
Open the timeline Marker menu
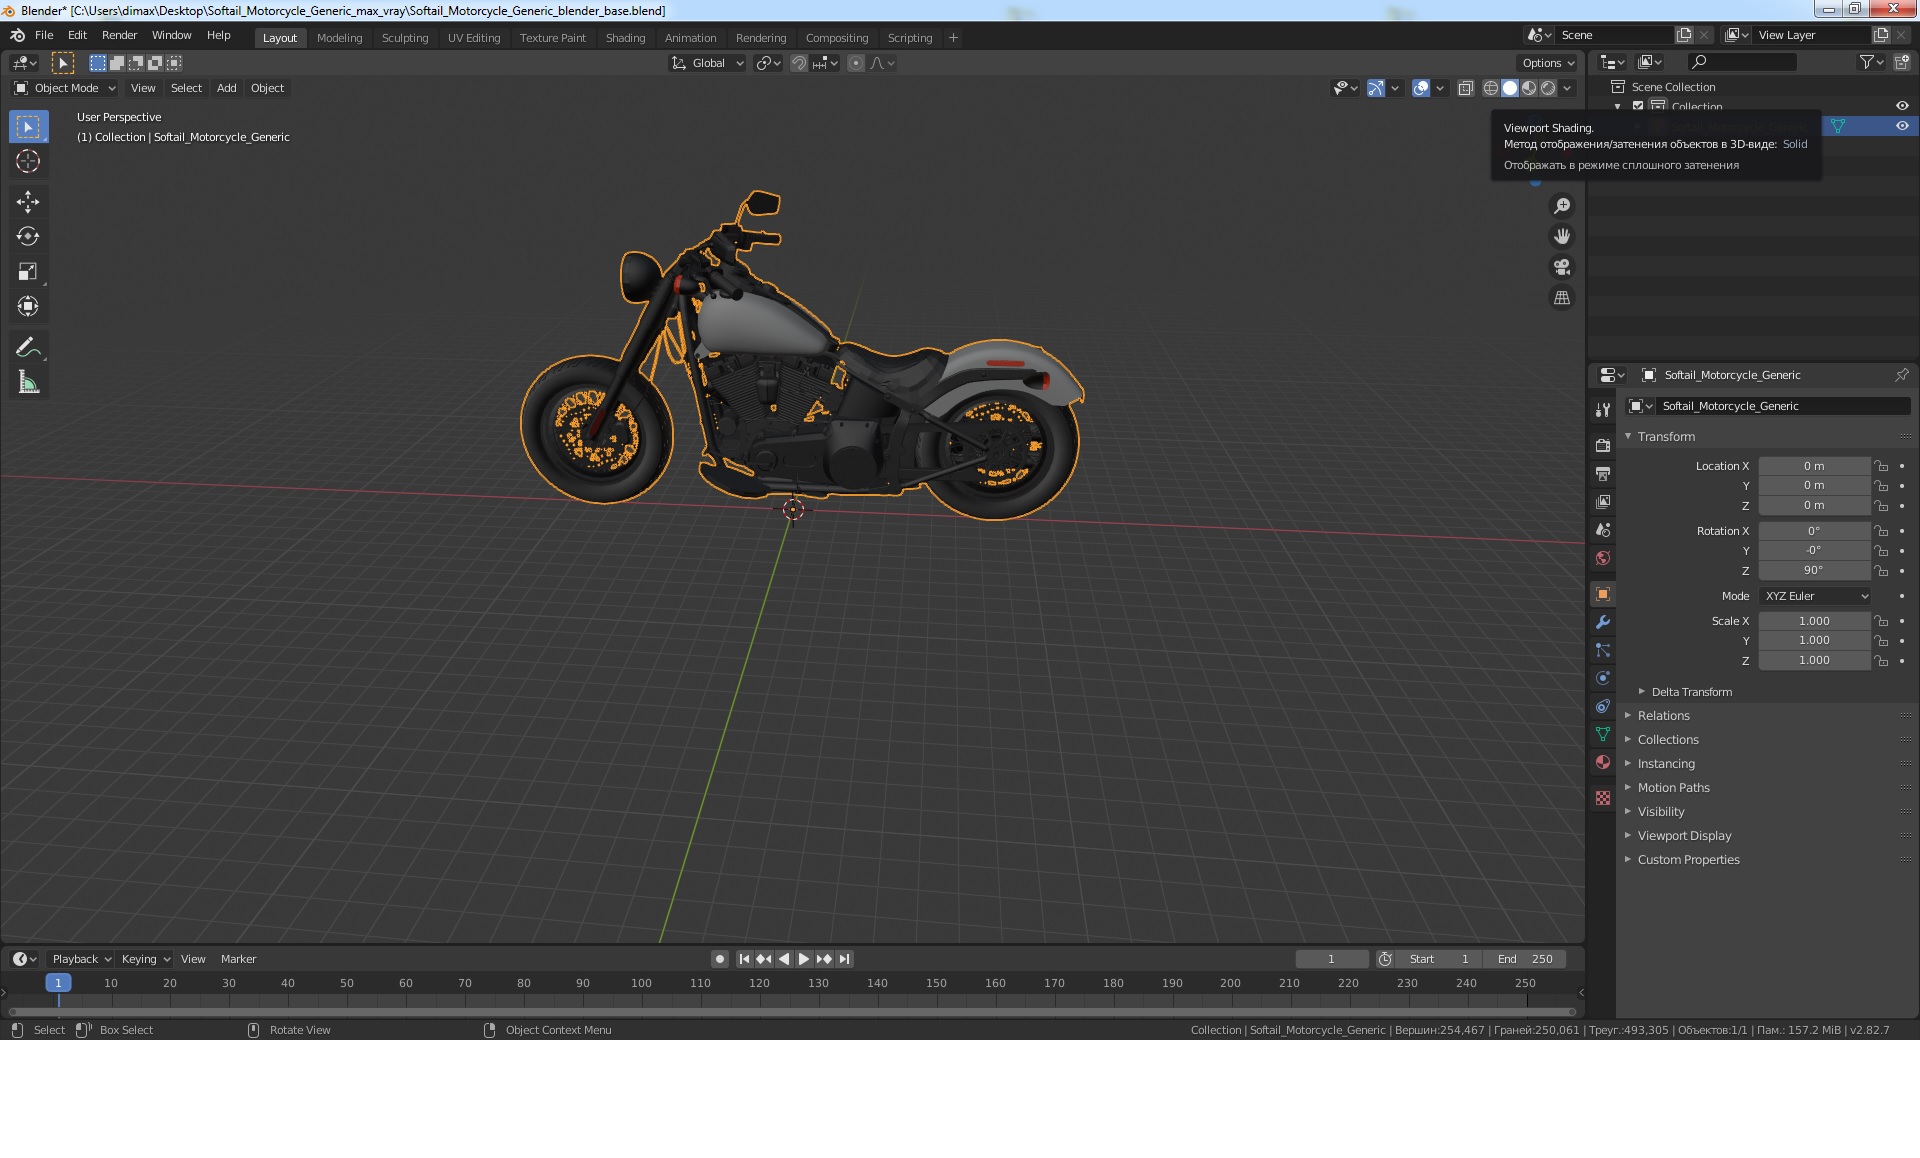pos(238,959)
